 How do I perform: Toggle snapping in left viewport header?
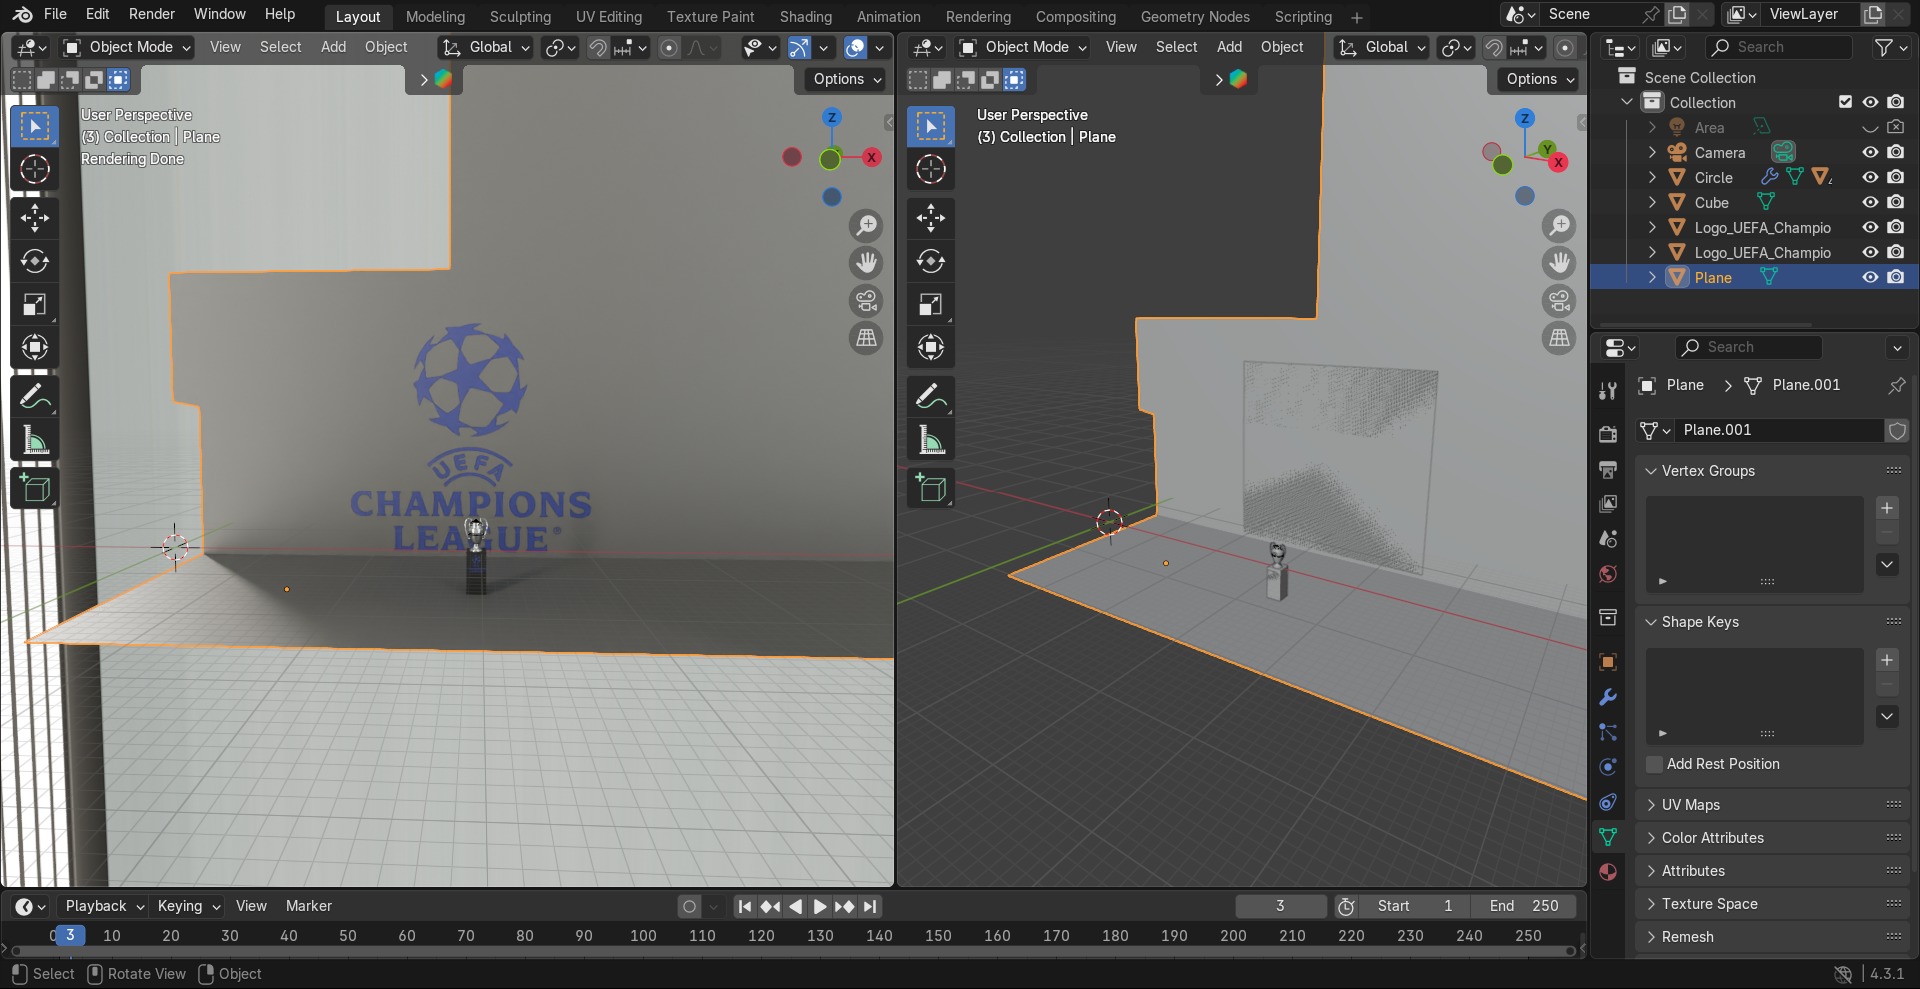coord(598,47)
